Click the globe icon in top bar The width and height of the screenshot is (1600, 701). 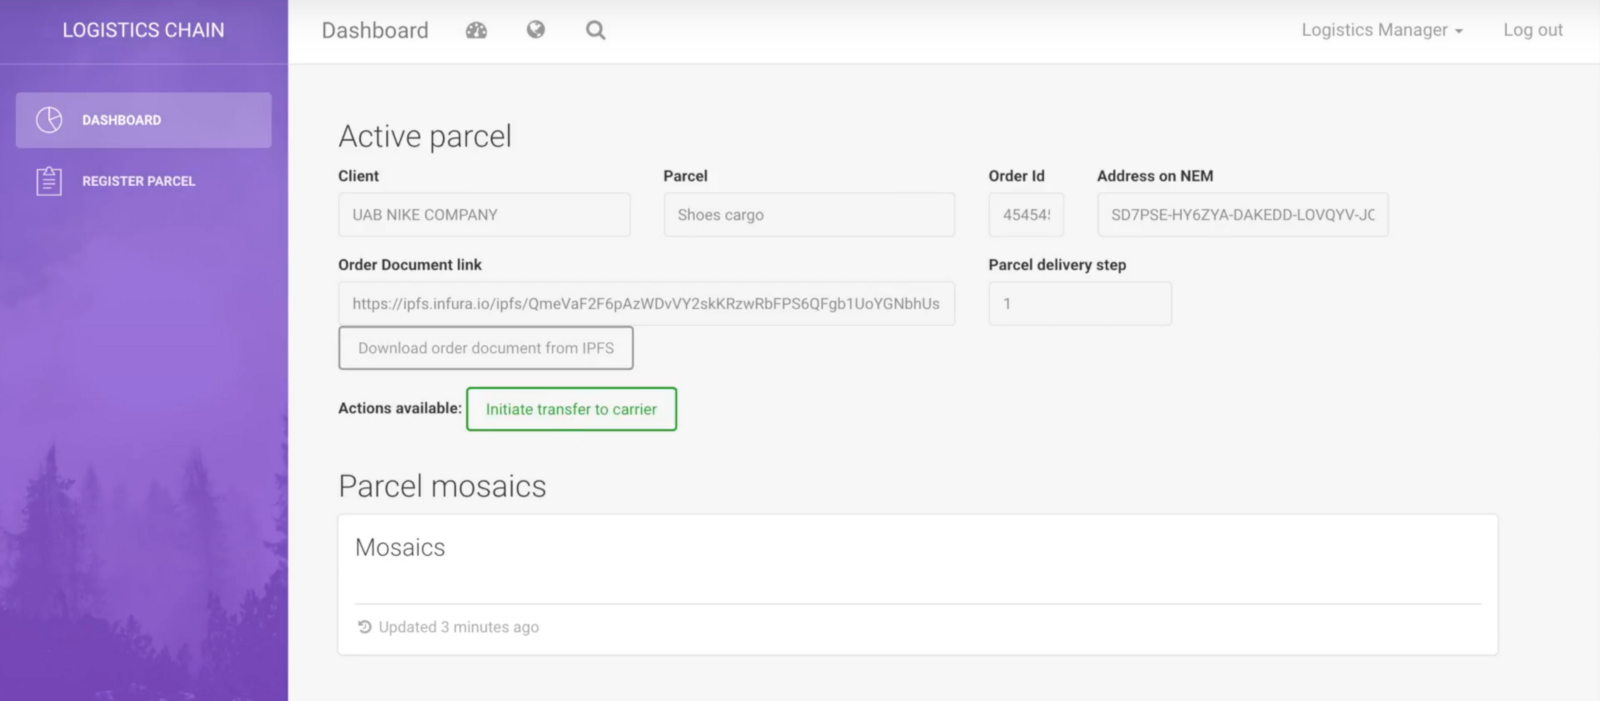[x=536, y=30]
